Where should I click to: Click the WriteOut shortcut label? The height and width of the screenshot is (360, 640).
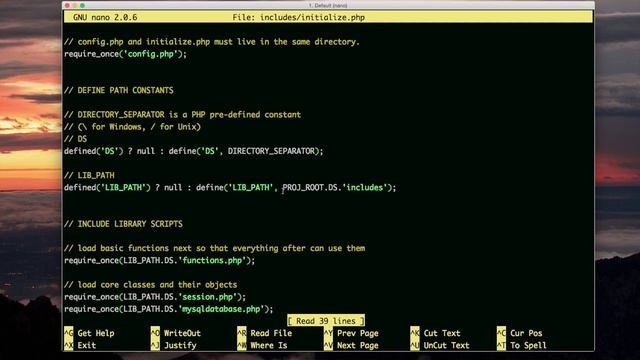pos(182,333)
